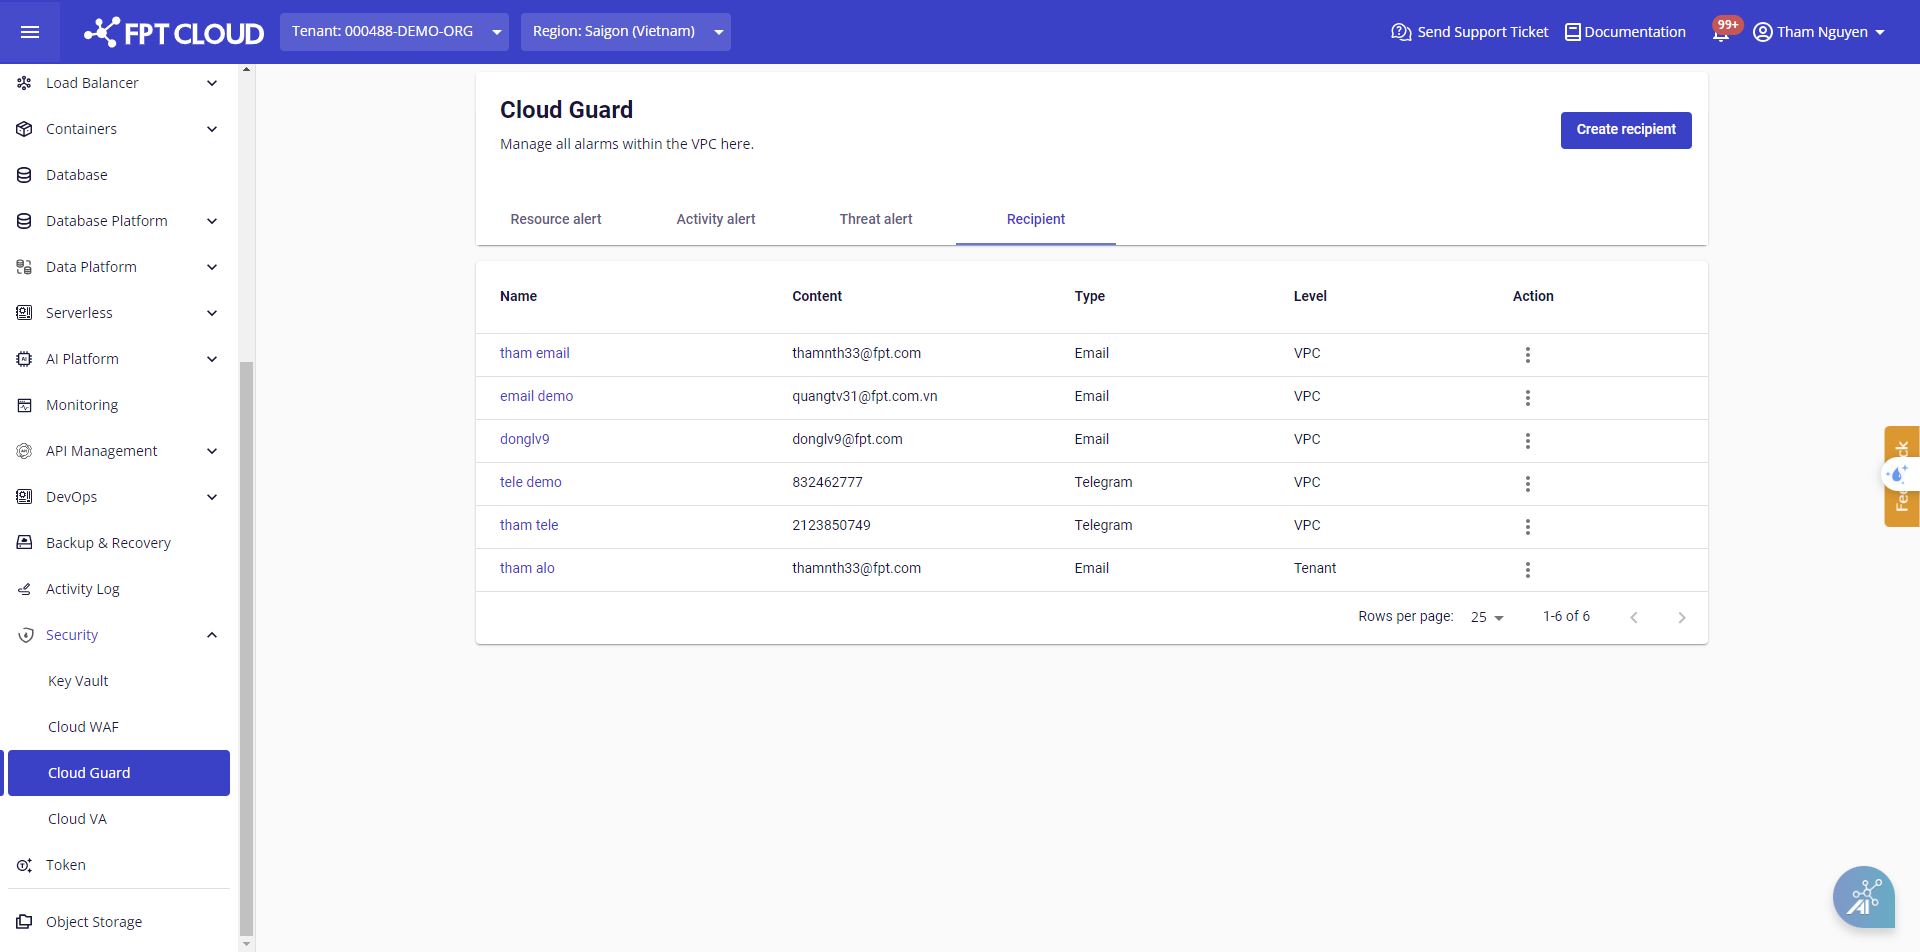Open action menu for tele demo row
1920x952 pixels.
click(x=1527, y=484)
